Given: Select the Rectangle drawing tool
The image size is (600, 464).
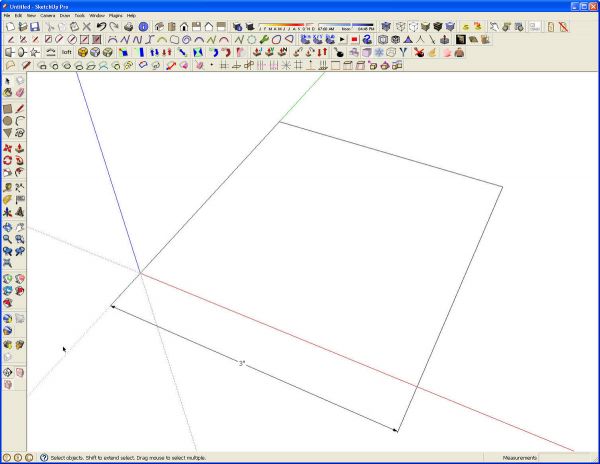Looking at the screenshot, I should point(7,109).
